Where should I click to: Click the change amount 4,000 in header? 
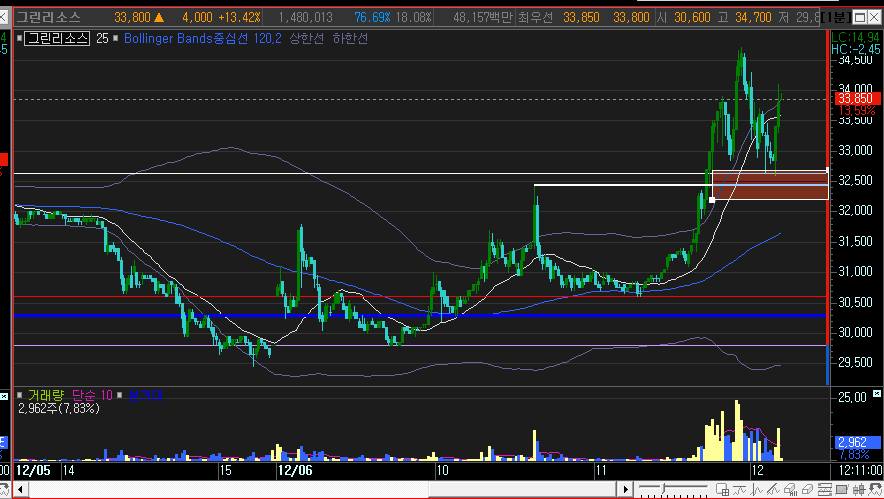197,17
